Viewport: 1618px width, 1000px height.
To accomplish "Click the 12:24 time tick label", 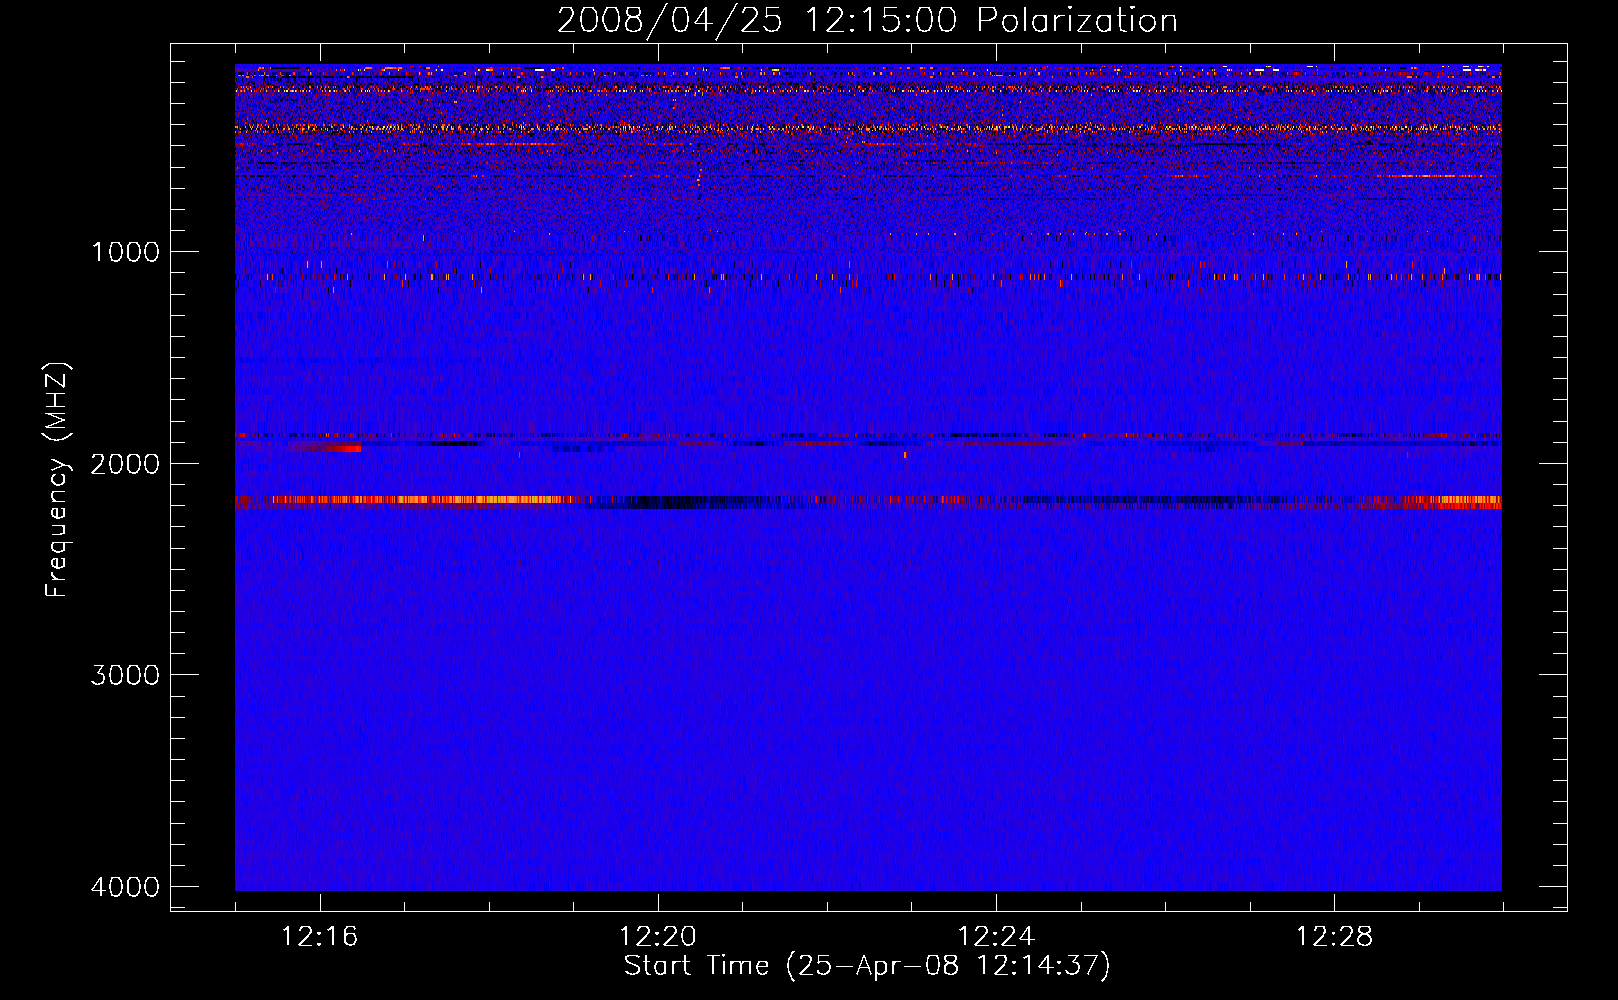I will coord(996,936).
